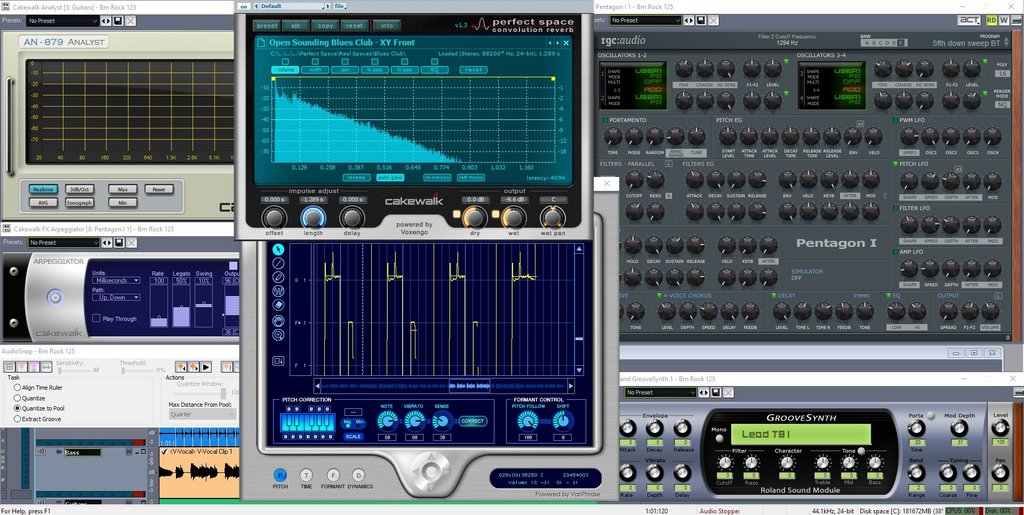Click the a|b compare button in Perfect Space

296,25
